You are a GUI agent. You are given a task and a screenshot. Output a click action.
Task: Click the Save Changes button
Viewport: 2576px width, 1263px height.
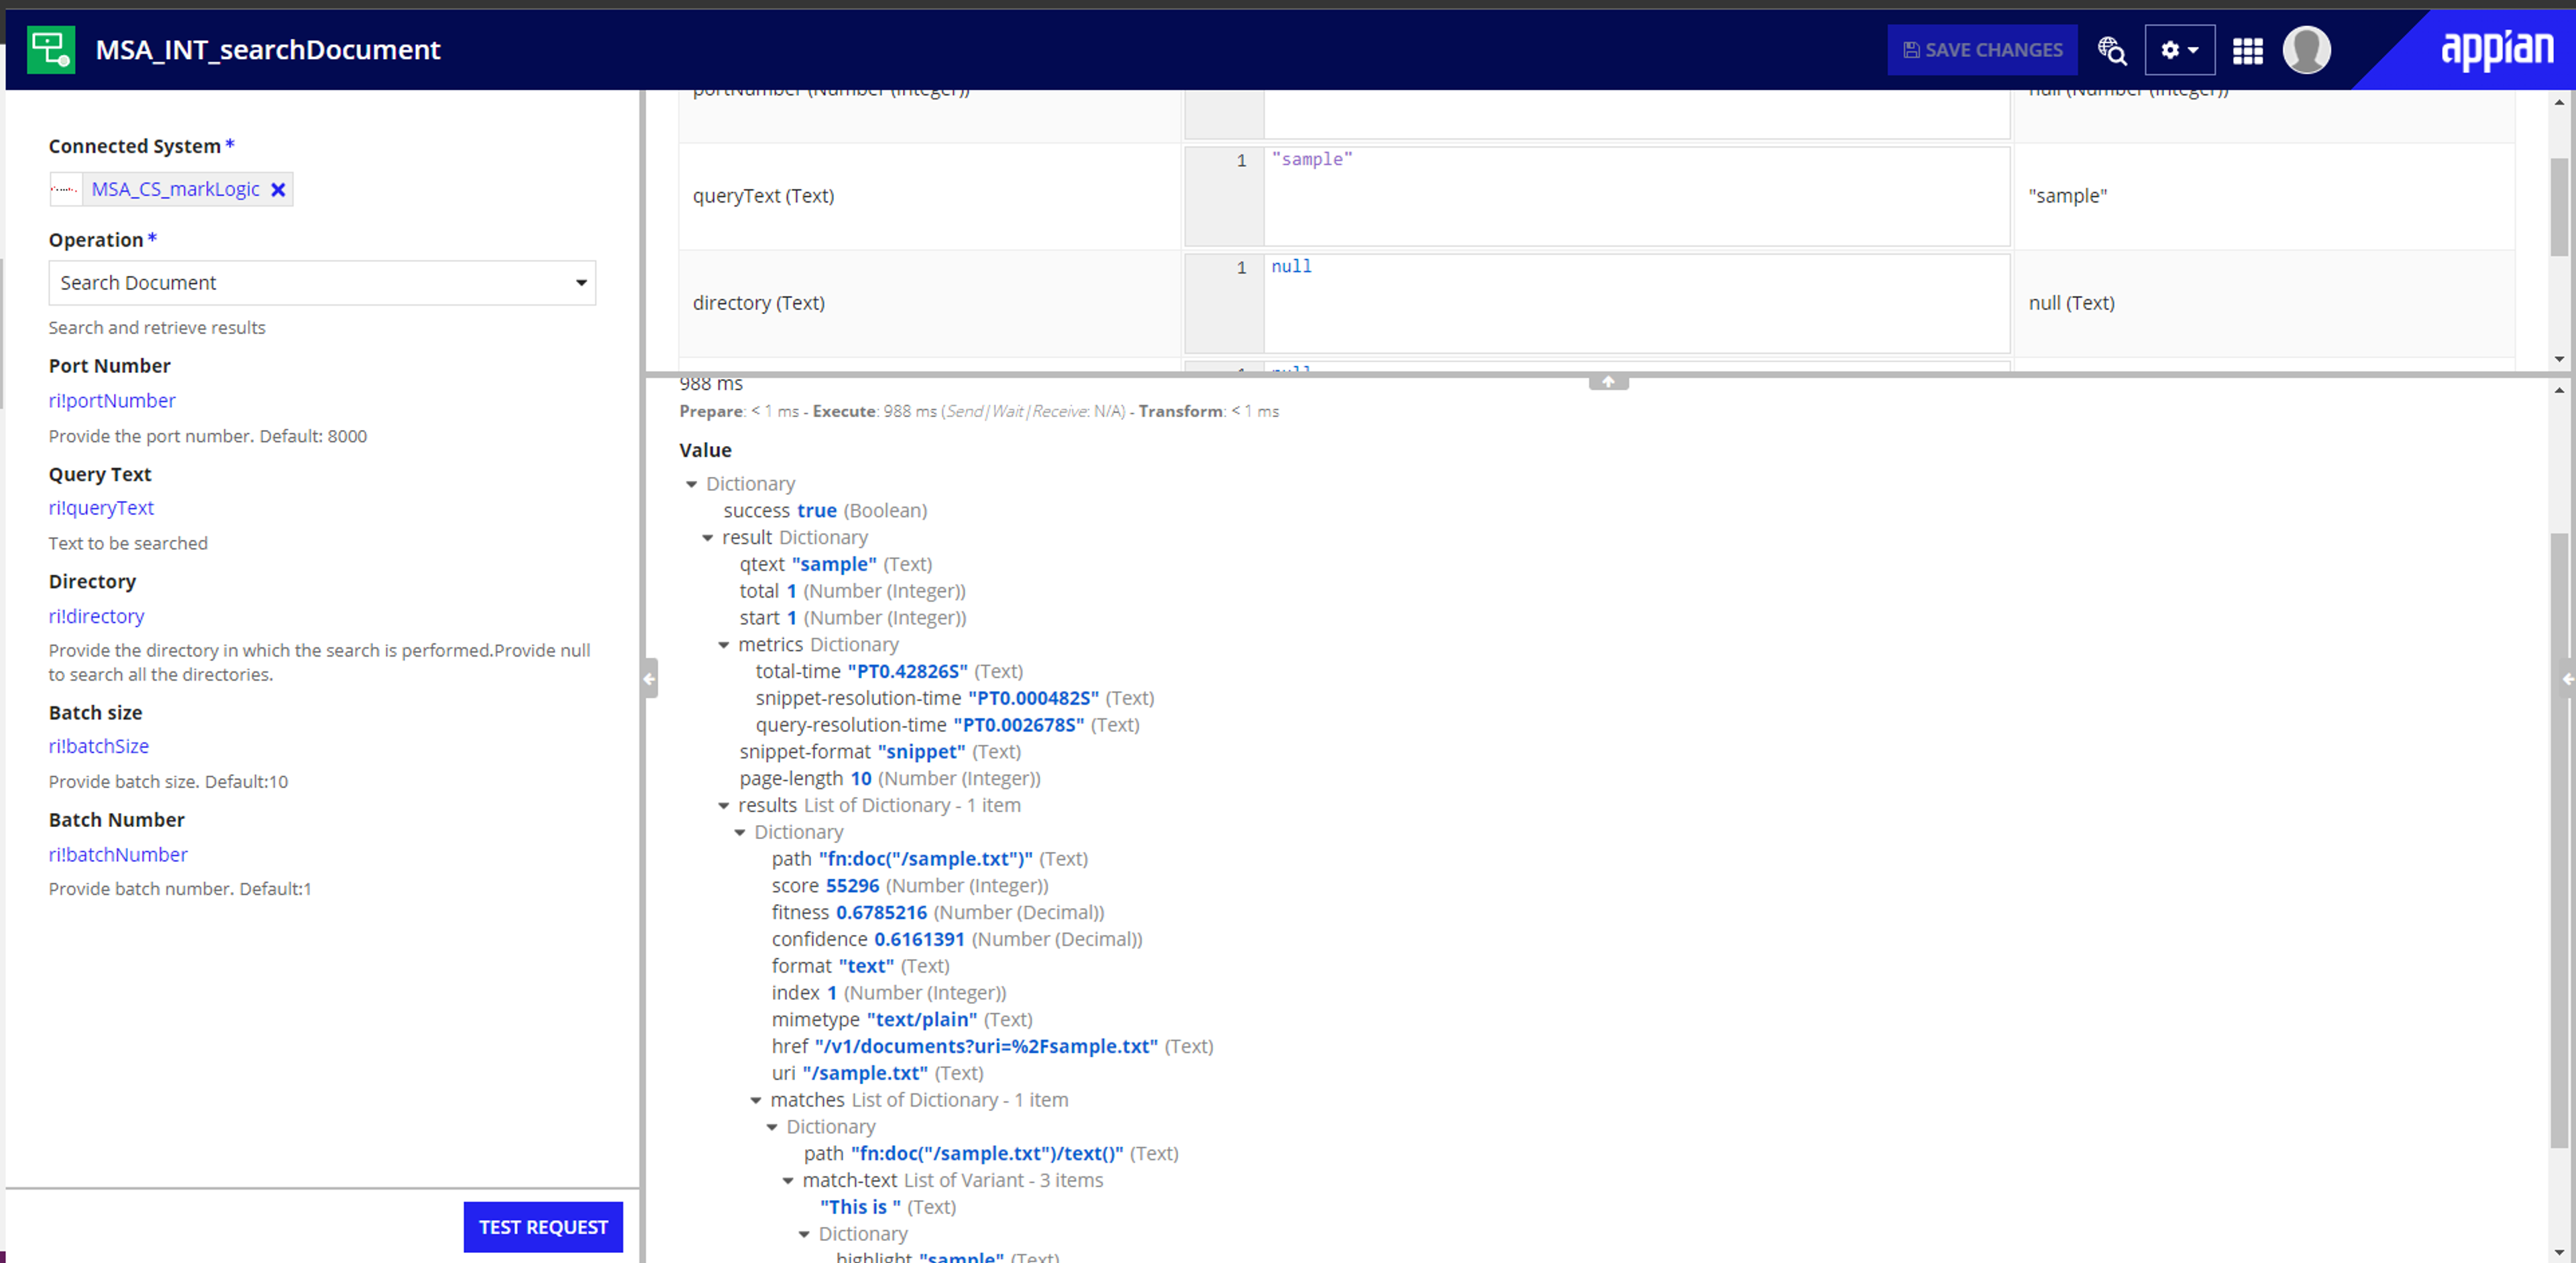1982,50
